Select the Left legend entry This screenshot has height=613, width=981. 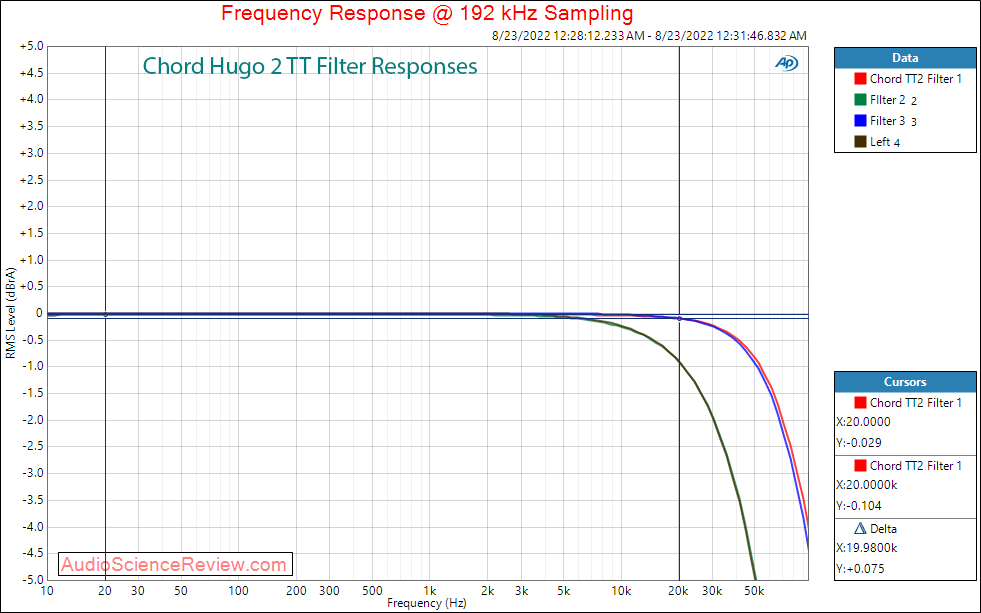coord(877,142)
